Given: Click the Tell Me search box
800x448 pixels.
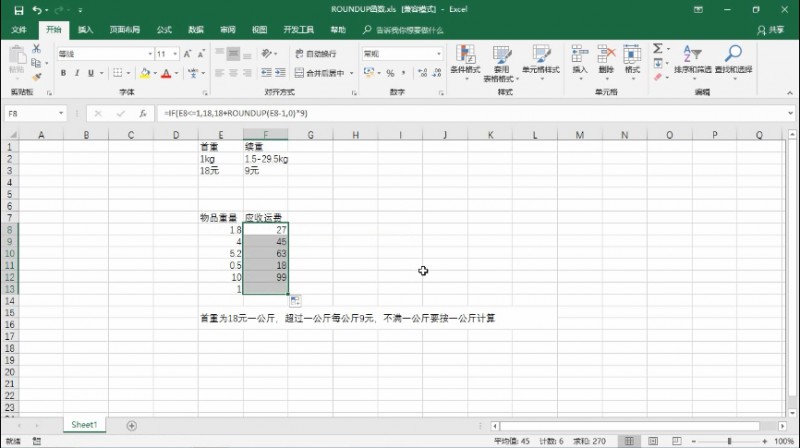Looking at the screenshot, I should tap(403, 30).
